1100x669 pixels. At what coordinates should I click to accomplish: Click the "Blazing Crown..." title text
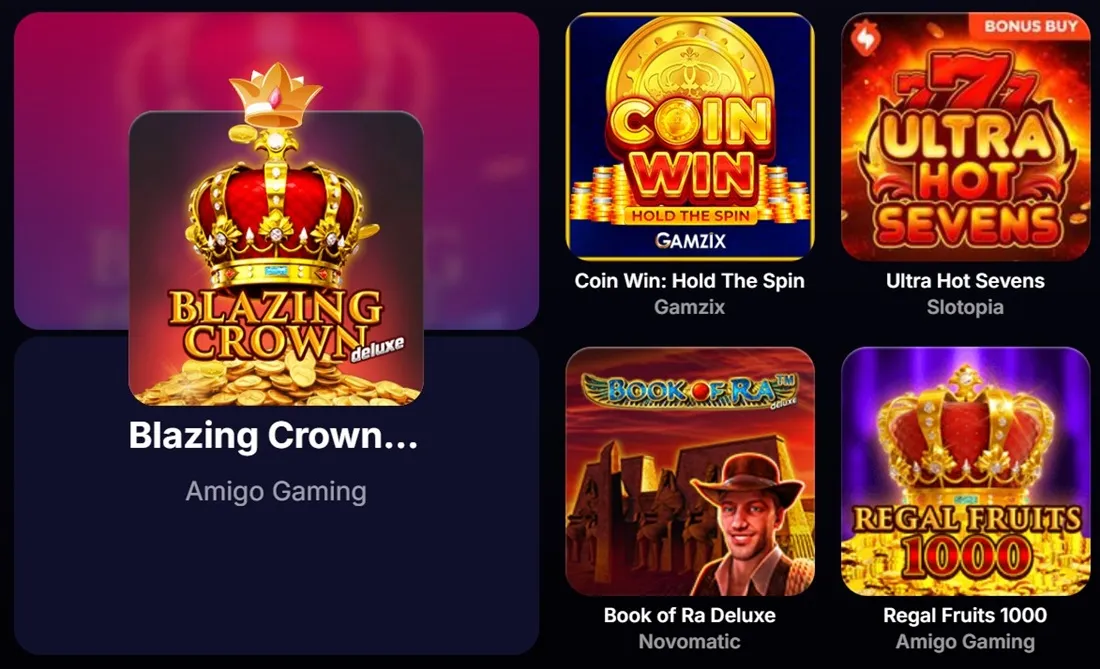point(274,435)
